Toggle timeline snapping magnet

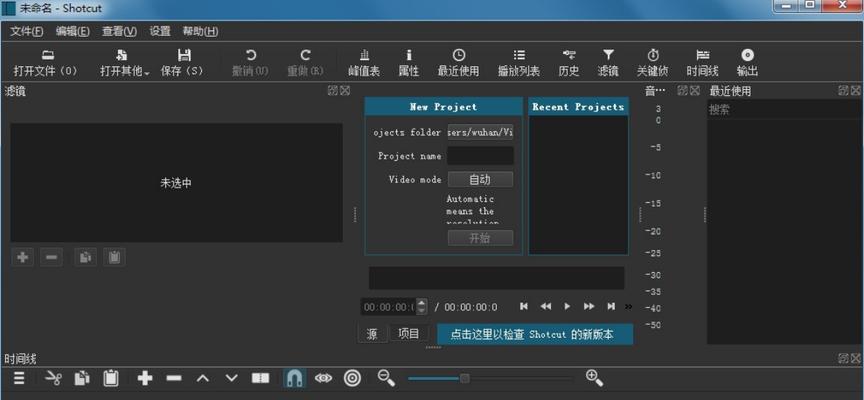[x=295, y=378]
